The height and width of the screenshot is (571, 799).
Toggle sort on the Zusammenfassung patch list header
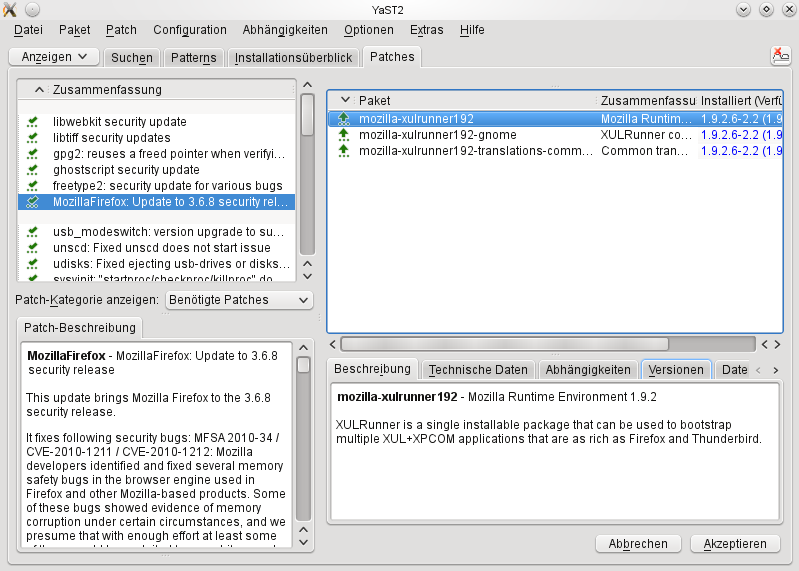pos(156,90)
